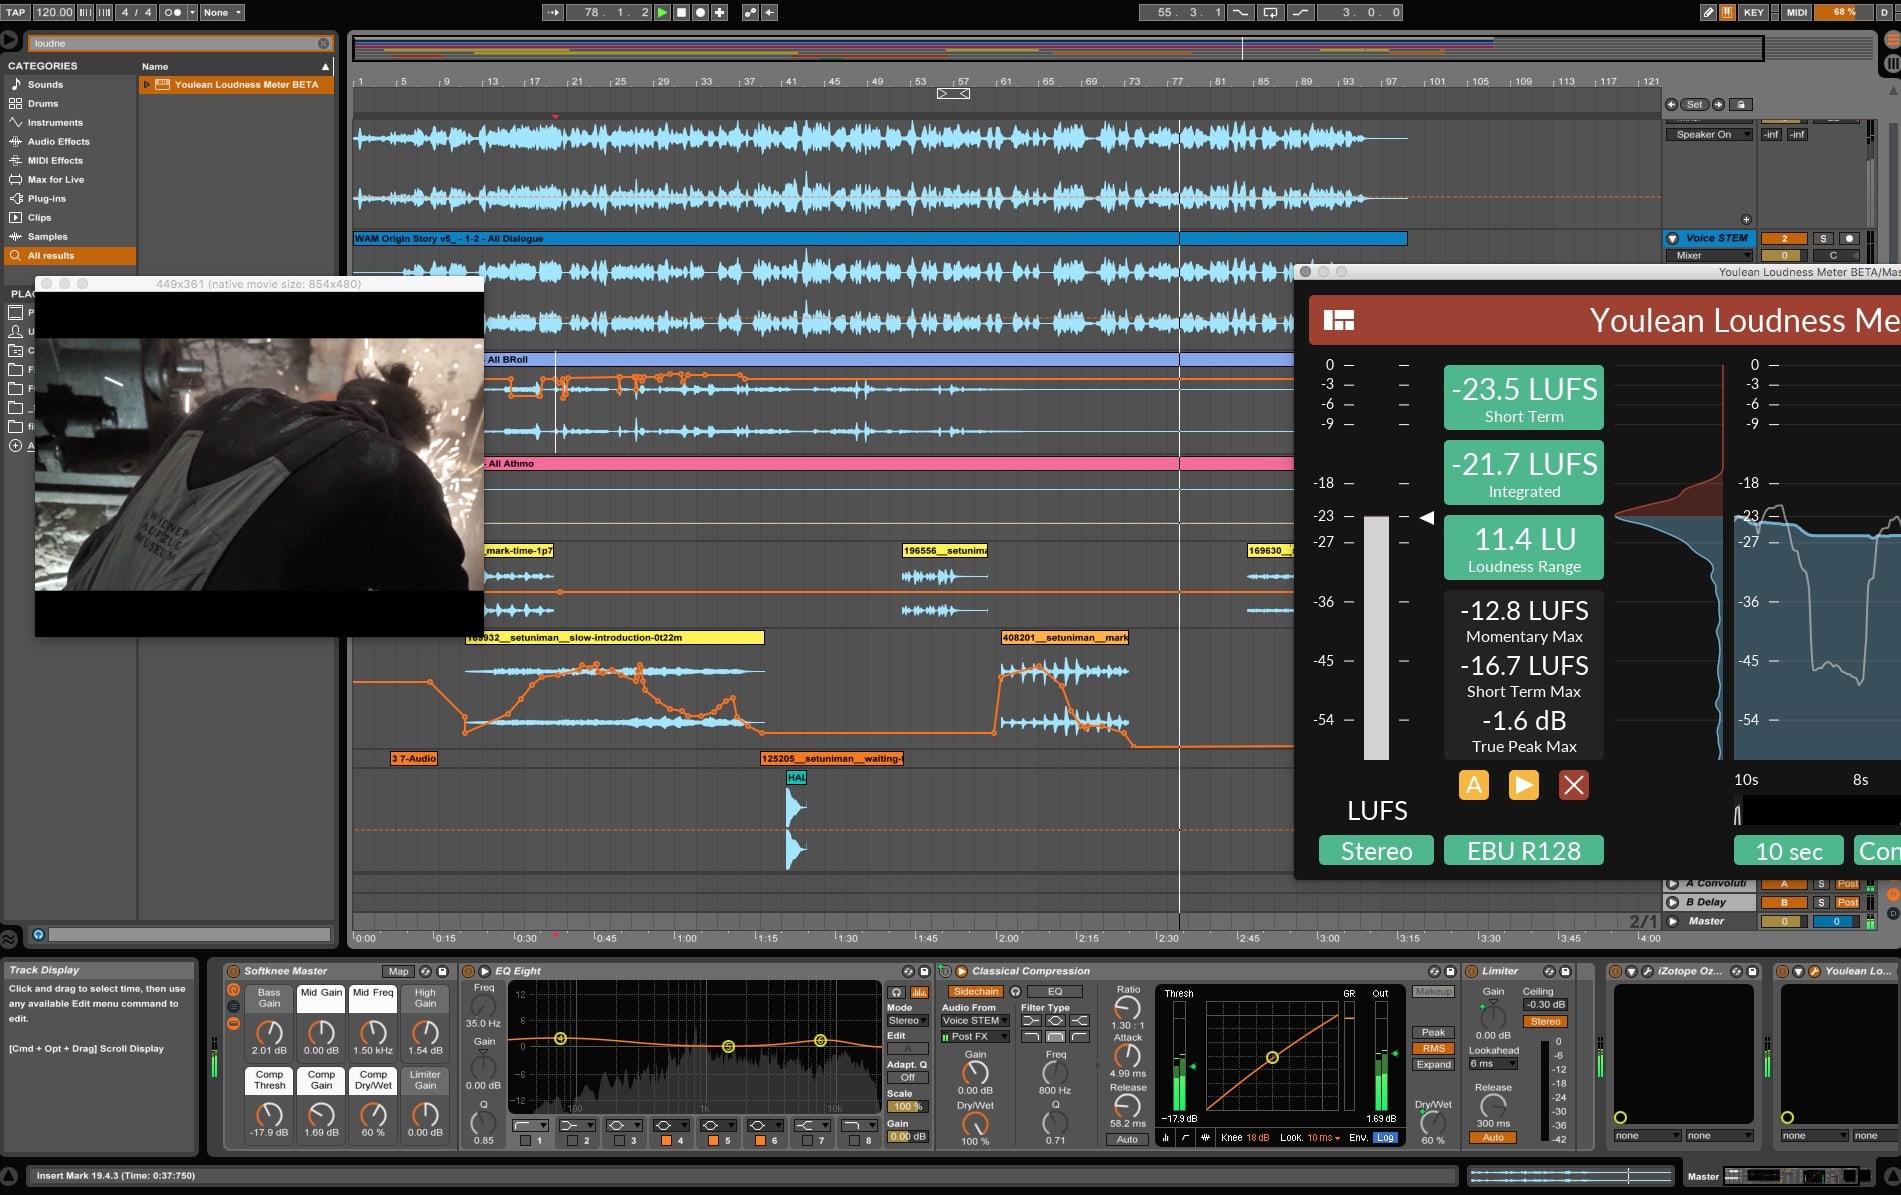Screen dimensions: 1901x1195
Task: Jump to the next locator
Action: tap(1718, 104)
